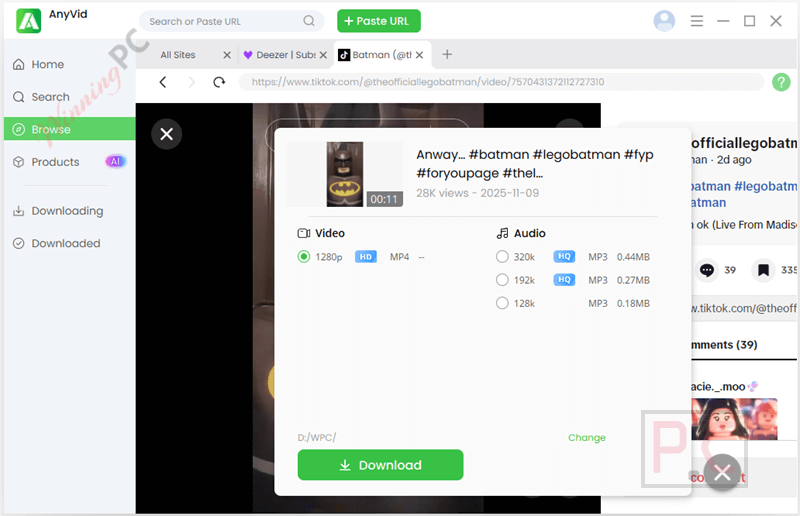Close the All Sites tab

point(227,55)
